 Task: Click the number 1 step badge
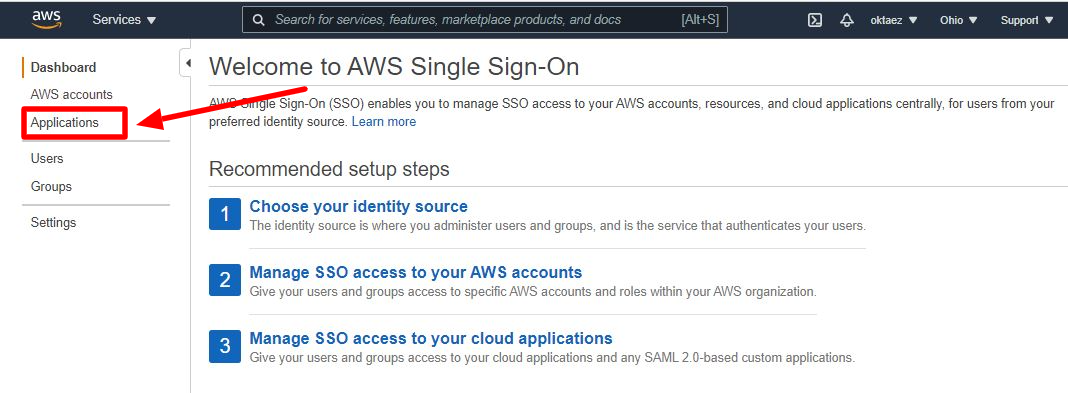coord(225,215)
